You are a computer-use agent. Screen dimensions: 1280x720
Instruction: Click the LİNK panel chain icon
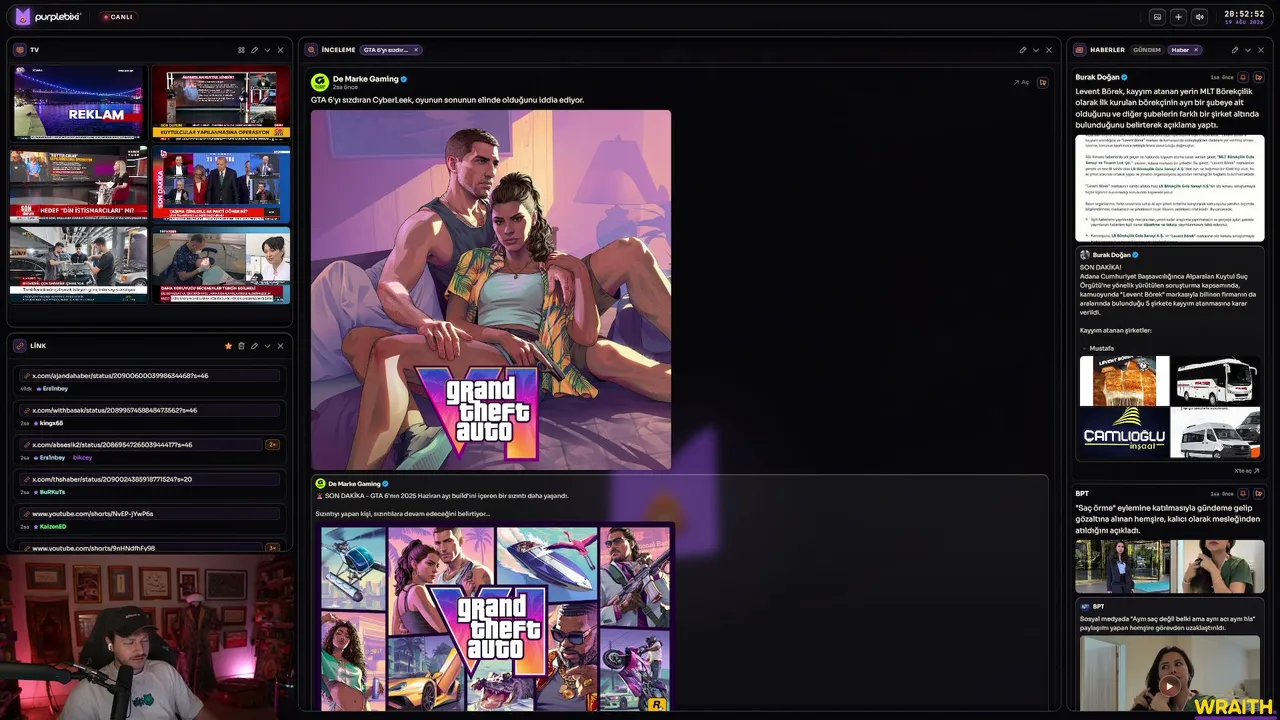[21, 346]
